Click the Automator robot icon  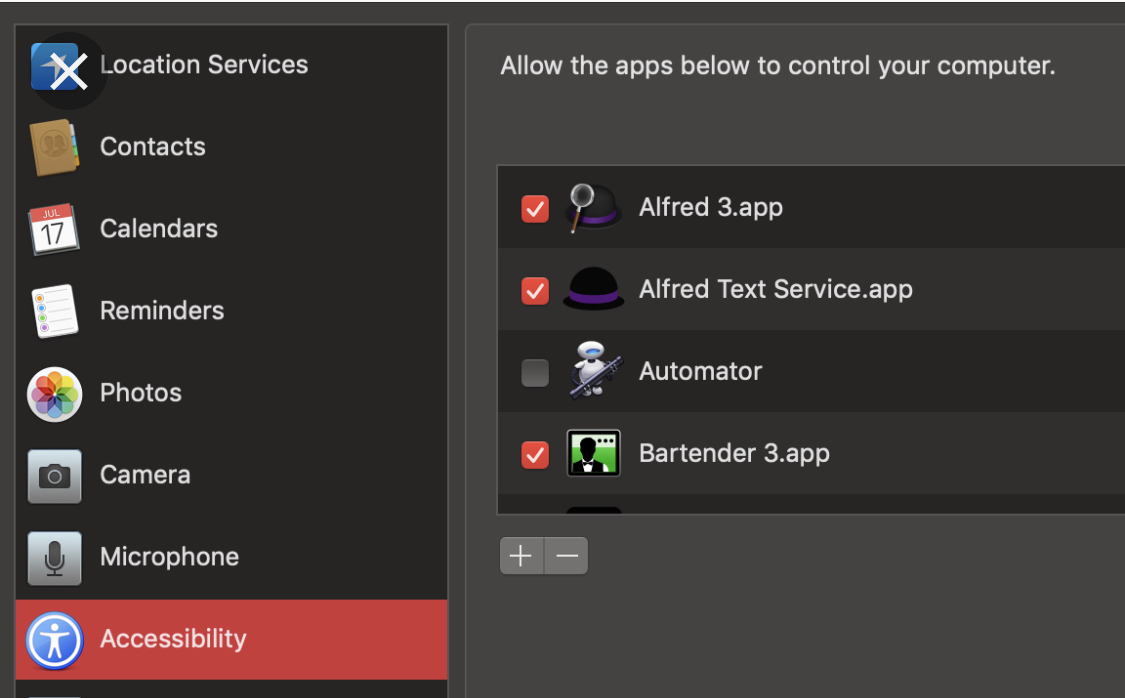pos(594,369)
